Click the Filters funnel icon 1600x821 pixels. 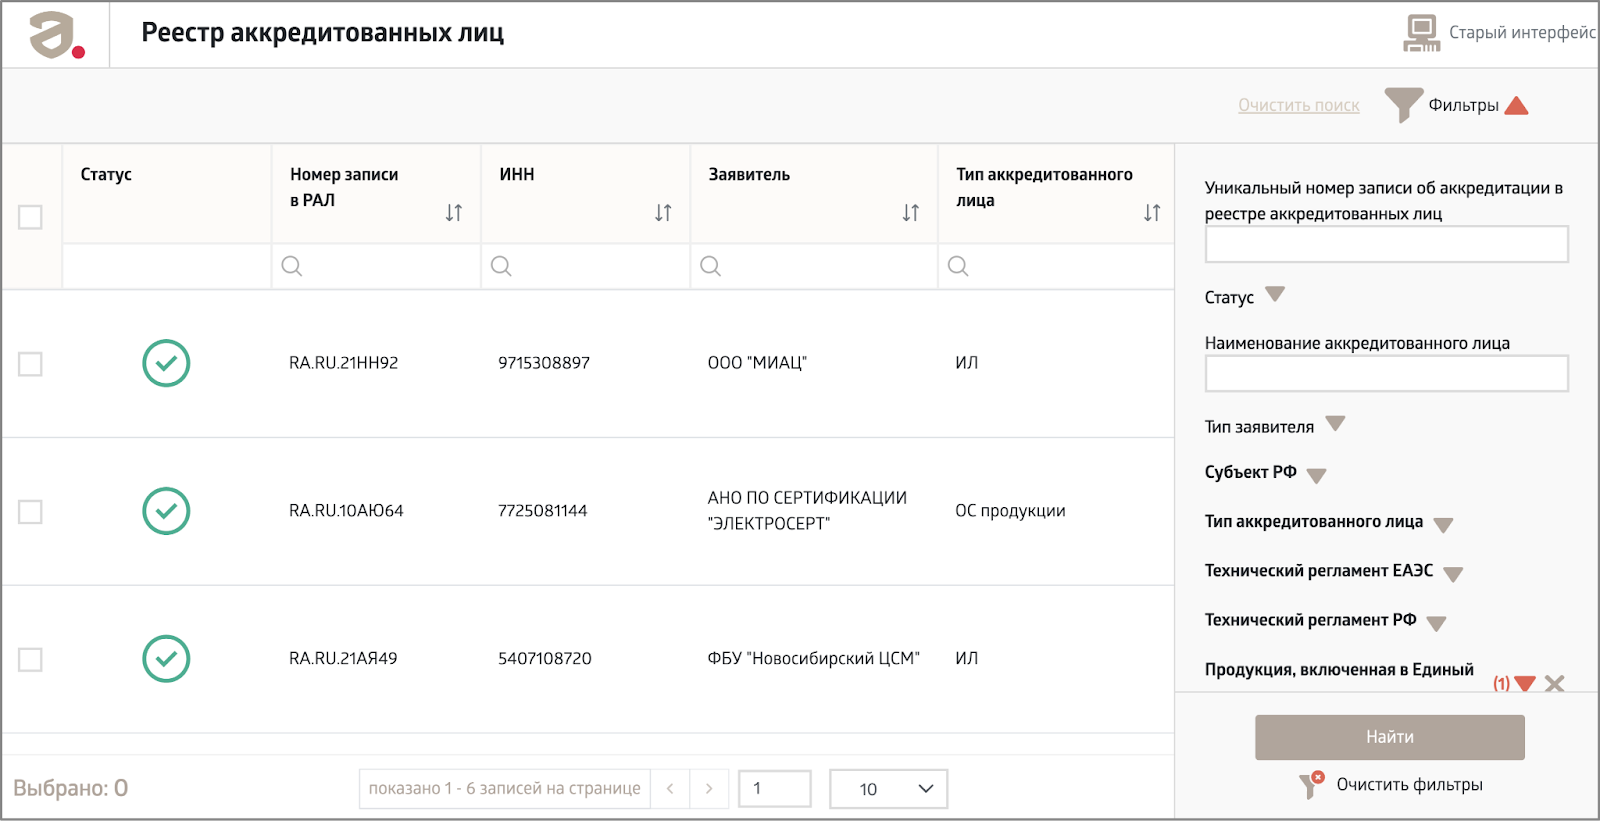[x=1402, y=104]
